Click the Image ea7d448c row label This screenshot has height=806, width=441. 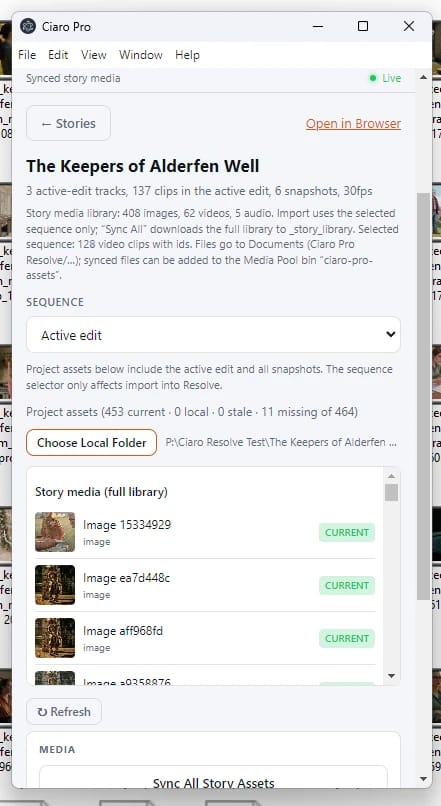pyautogui.click(x=126, y=578)
